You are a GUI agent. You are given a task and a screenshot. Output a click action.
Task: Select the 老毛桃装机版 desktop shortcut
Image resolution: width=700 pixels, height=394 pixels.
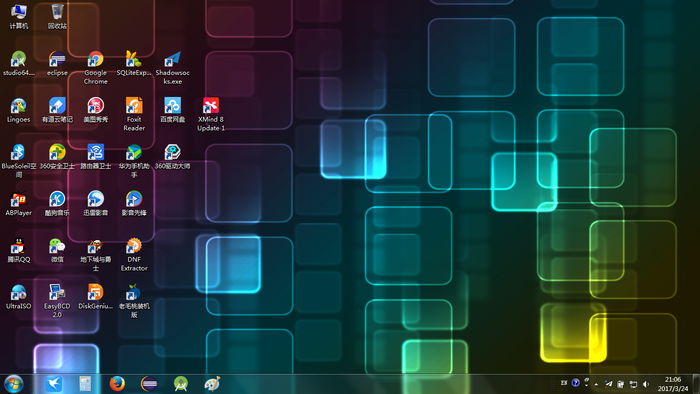pos(134,301)
